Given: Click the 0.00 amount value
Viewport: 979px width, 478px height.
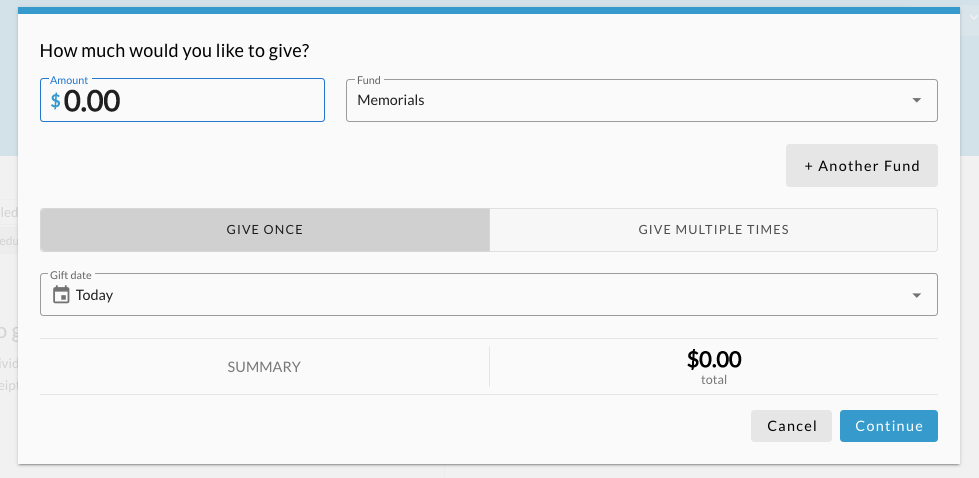Looking at the screenshot, I should (92, 101).
